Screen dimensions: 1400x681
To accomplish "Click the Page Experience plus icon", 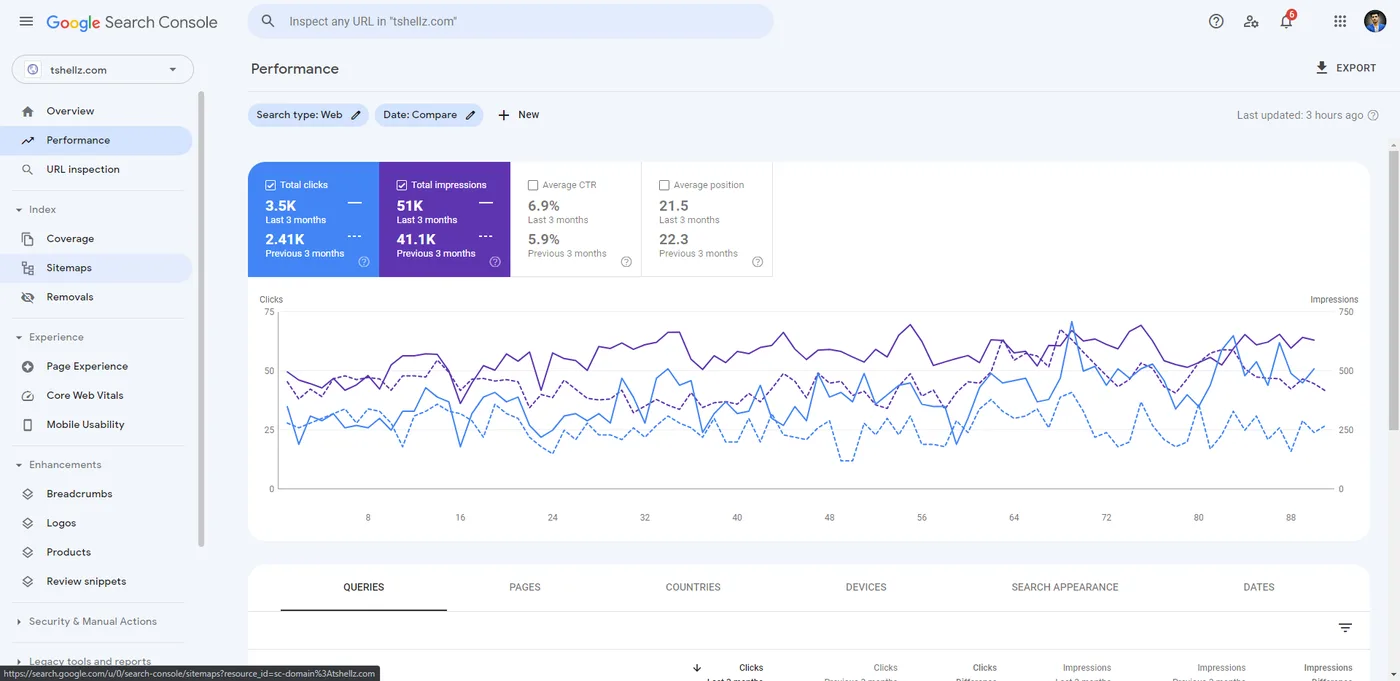I will coord(27,366).
